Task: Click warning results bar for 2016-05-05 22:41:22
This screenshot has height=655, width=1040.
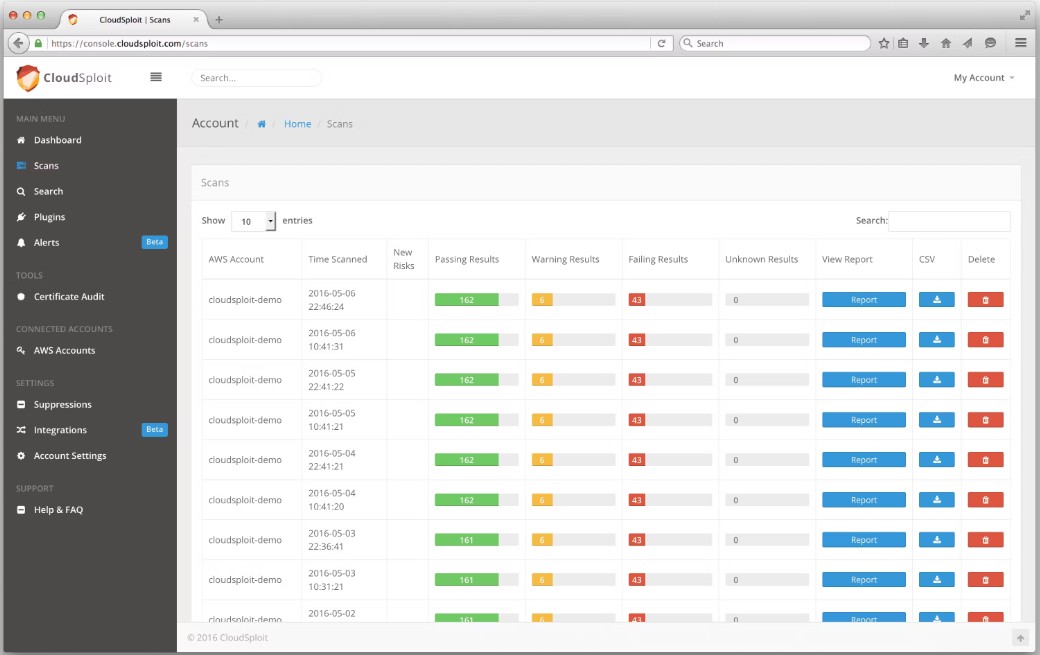Action: [573, 380]
